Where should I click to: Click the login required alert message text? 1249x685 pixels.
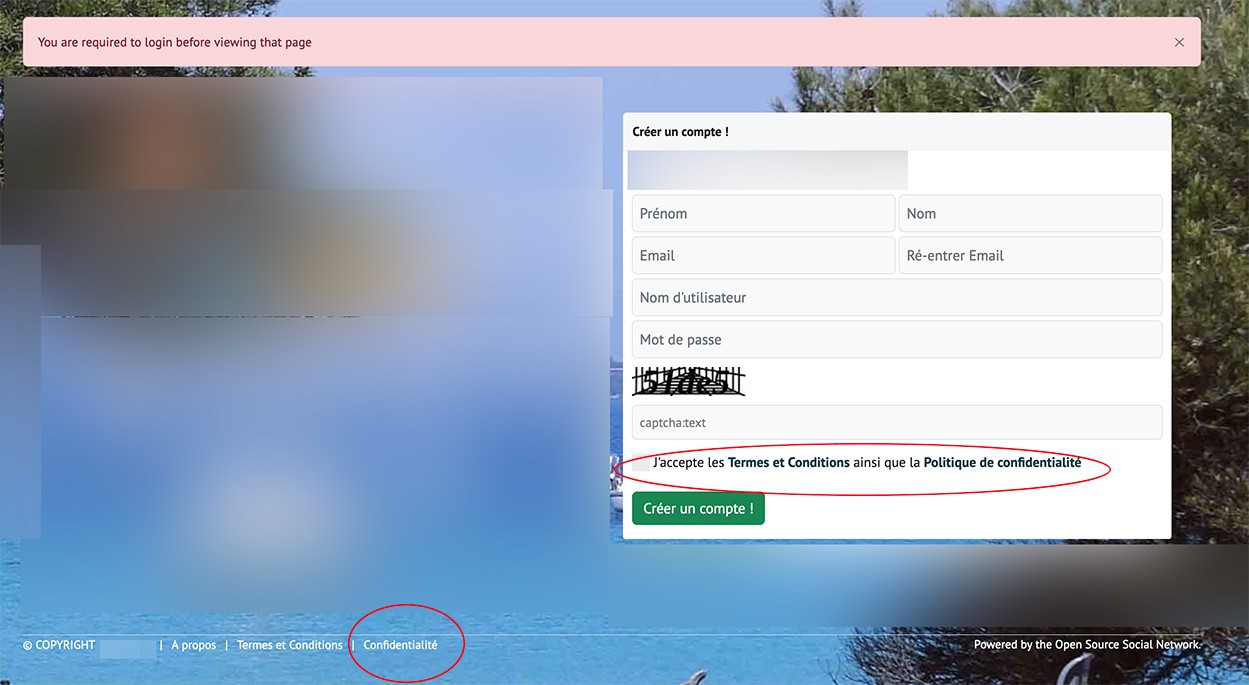[x=174, y=42]
